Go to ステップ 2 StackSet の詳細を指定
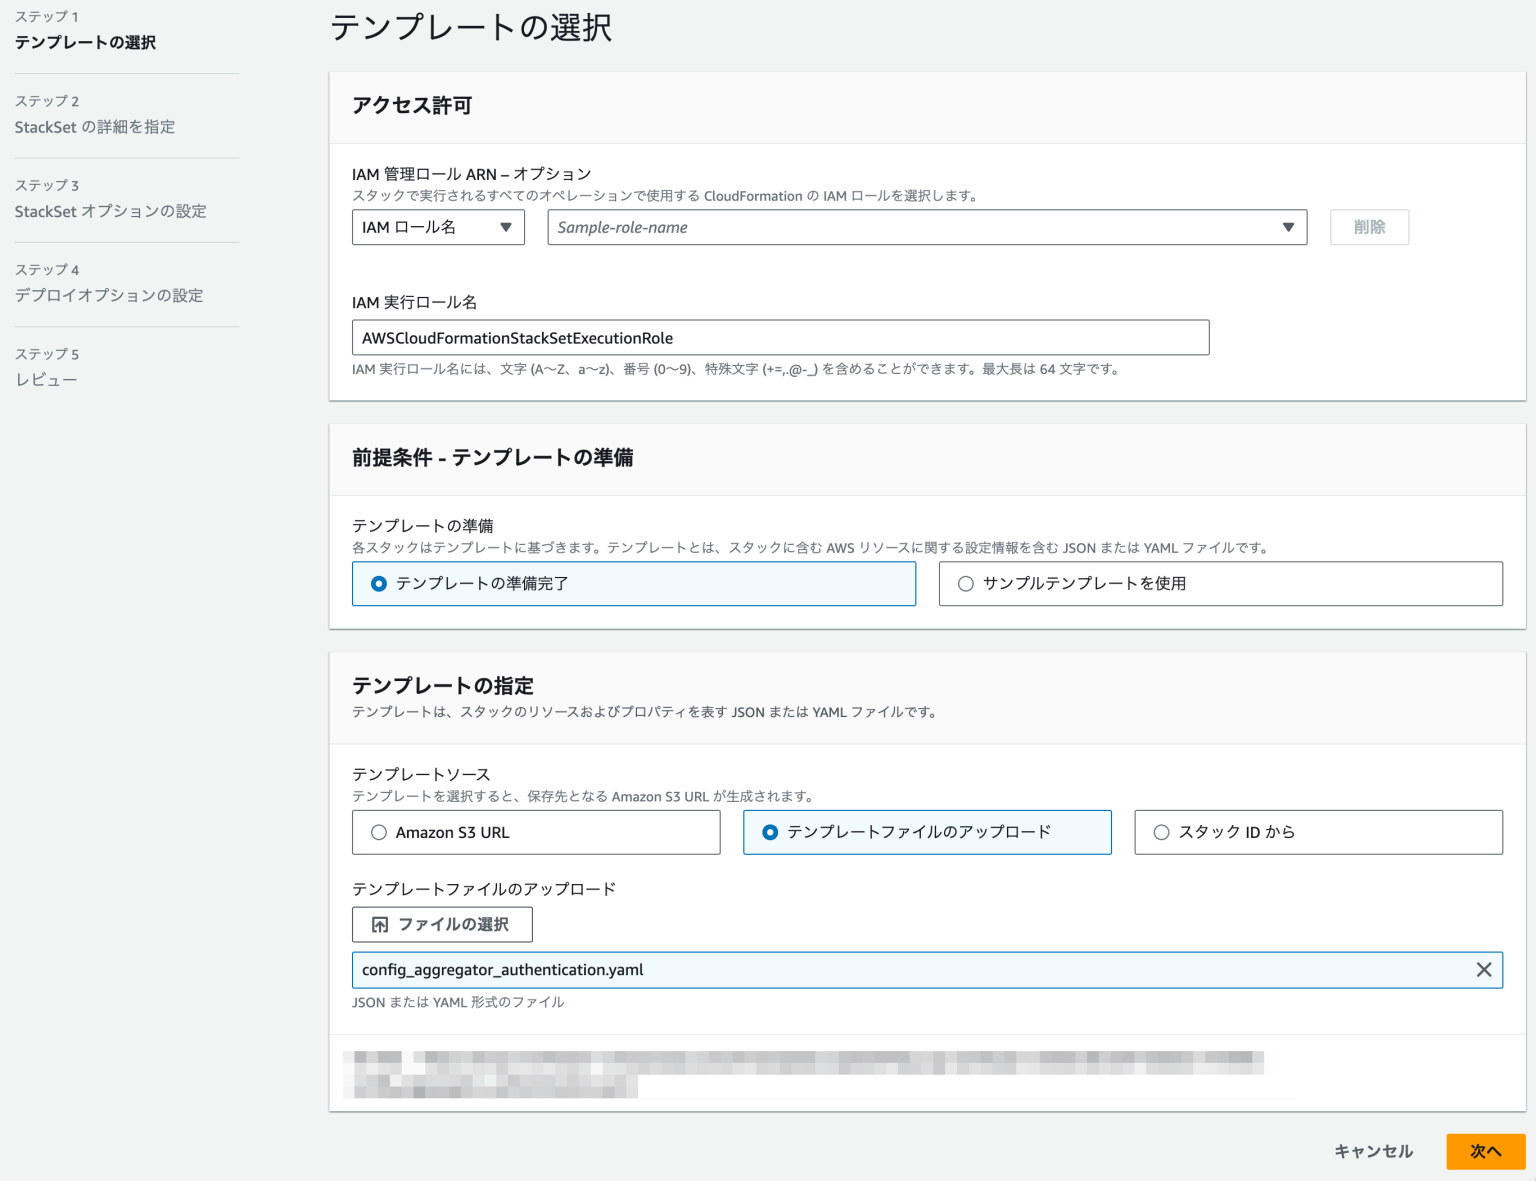1536x1181 pixels. 95,127
